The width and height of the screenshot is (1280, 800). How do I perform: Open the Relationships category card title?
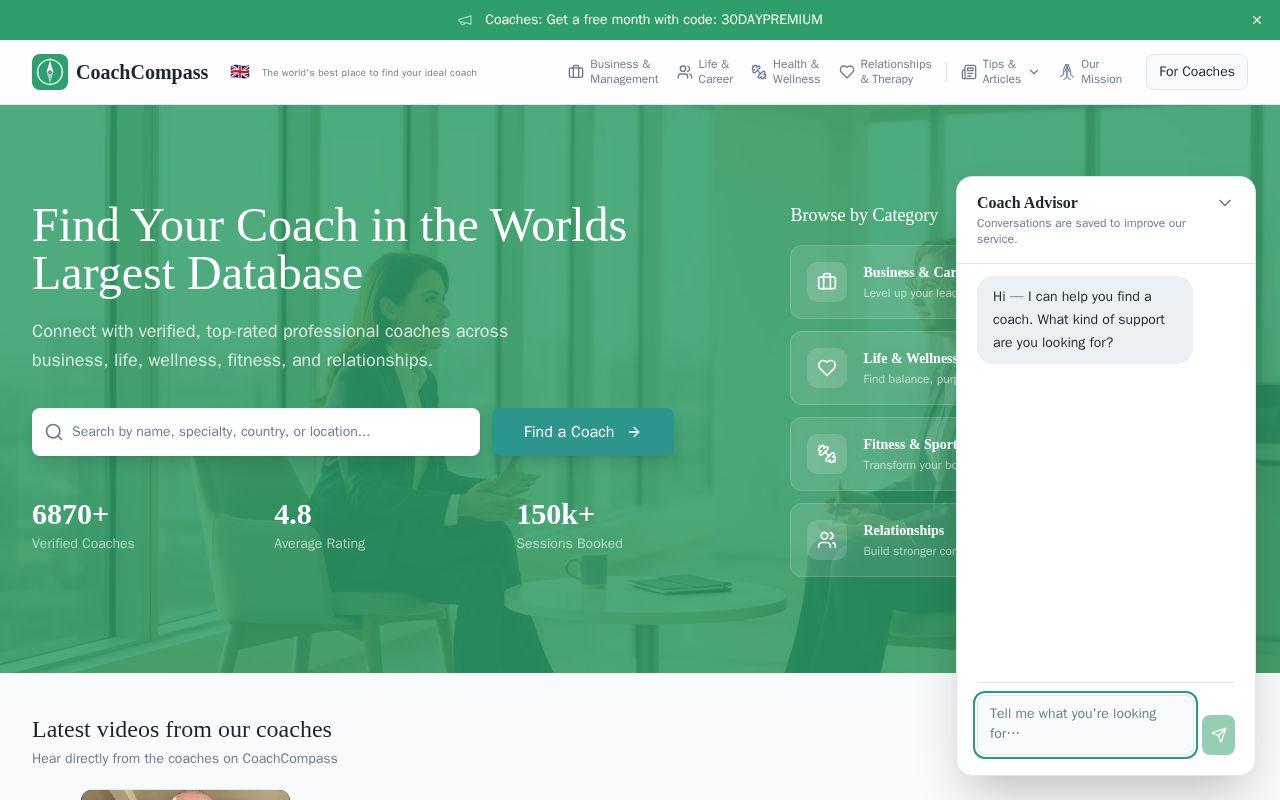point(904,530)
